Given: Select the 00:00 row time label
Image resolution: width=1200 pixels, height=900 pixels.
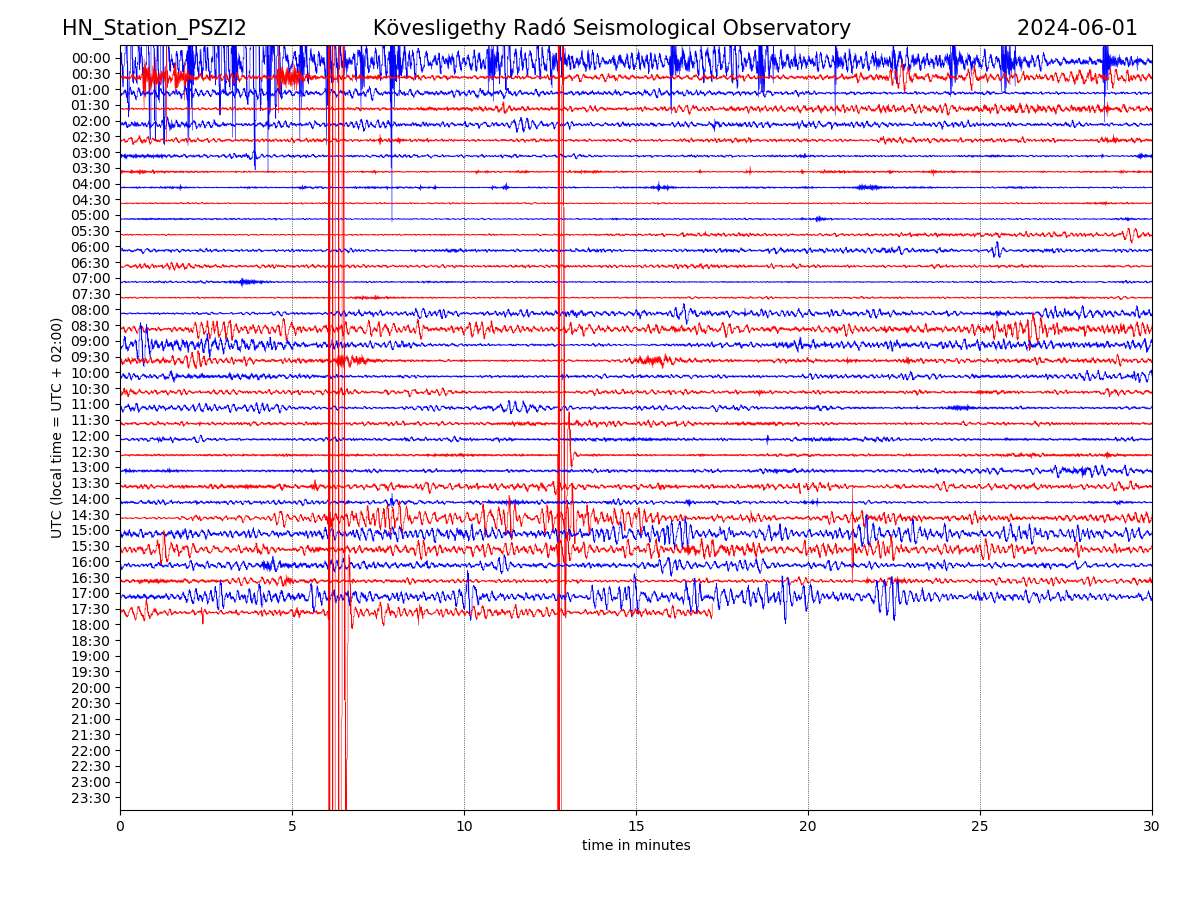Looking at the screenshot, I should (x=90, y=58).
